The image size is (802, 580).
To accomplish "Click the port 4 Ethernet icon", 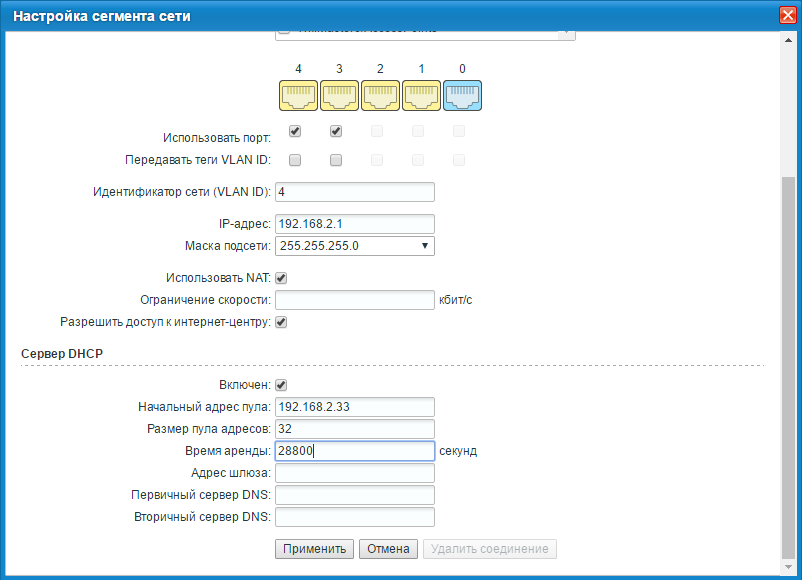I will coord(298,96).
